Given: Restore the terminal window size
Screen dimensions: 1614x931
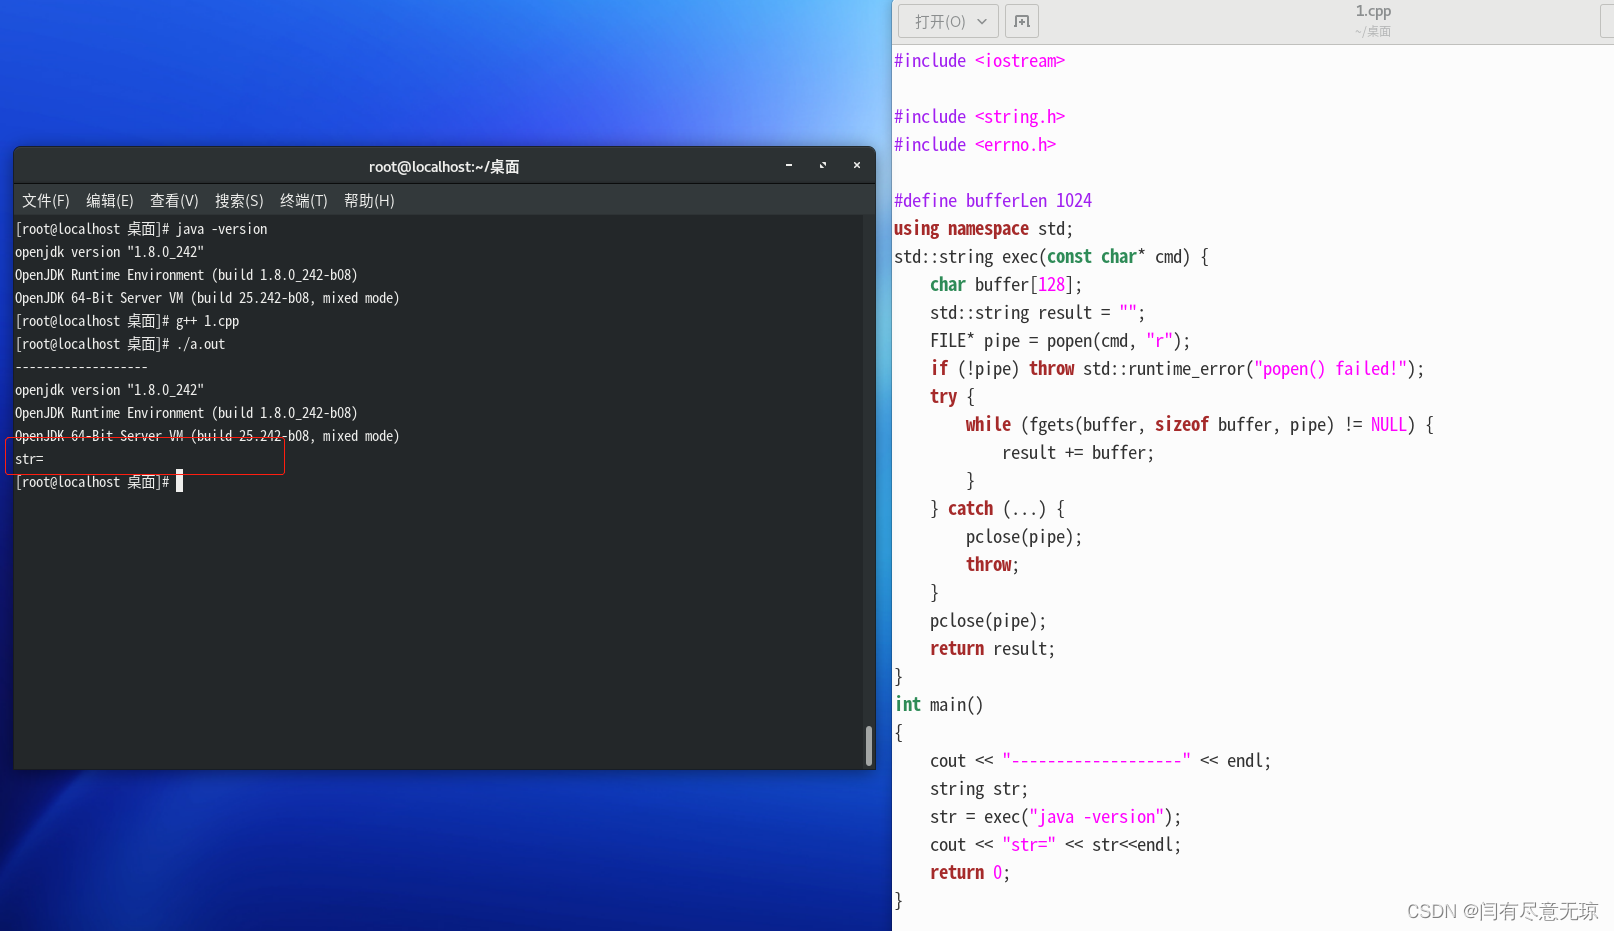Looking at the screenshot, I should 822,165.
